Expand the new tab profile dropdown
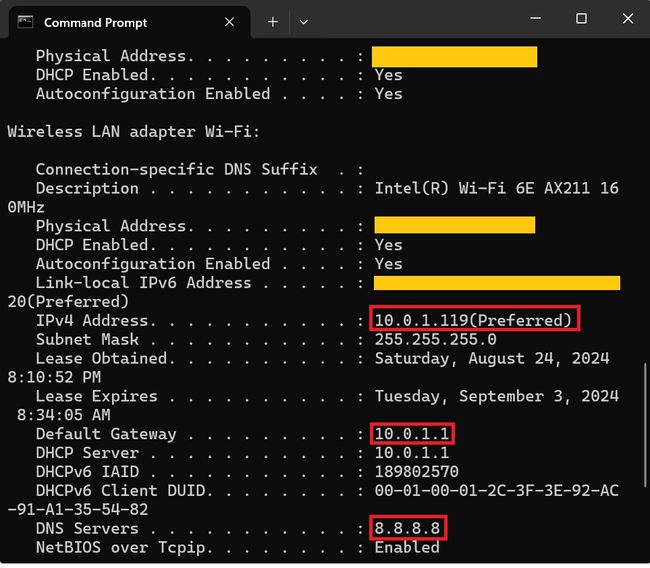Viewport: 650px width, 568px height. coord(304,22)
